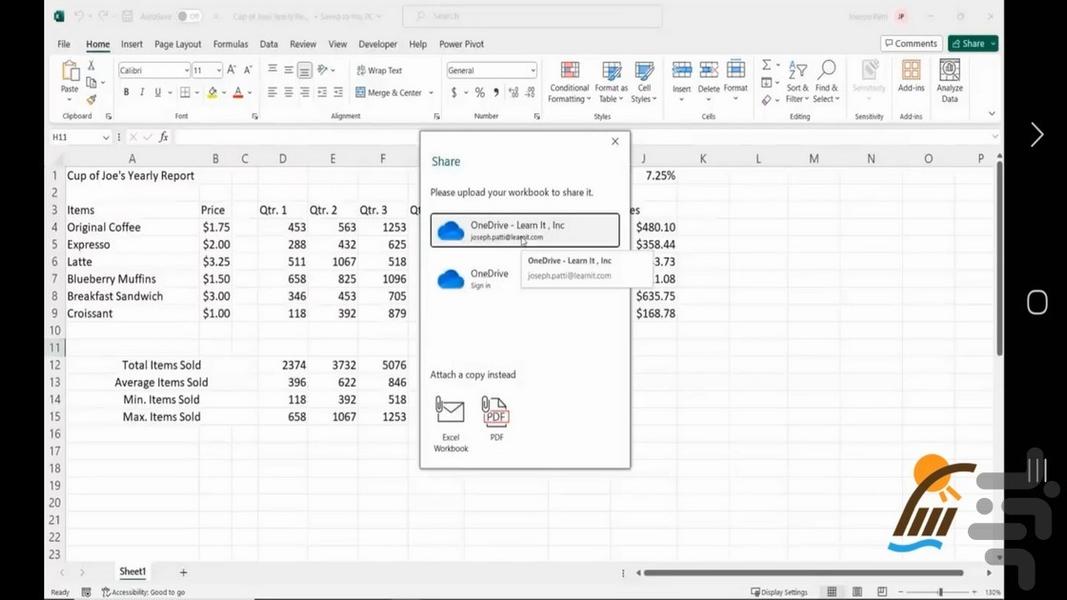Choose OneDrive - Learn It, Inc account
Viewport: 1067px width, 600px height.
point(524,231)
